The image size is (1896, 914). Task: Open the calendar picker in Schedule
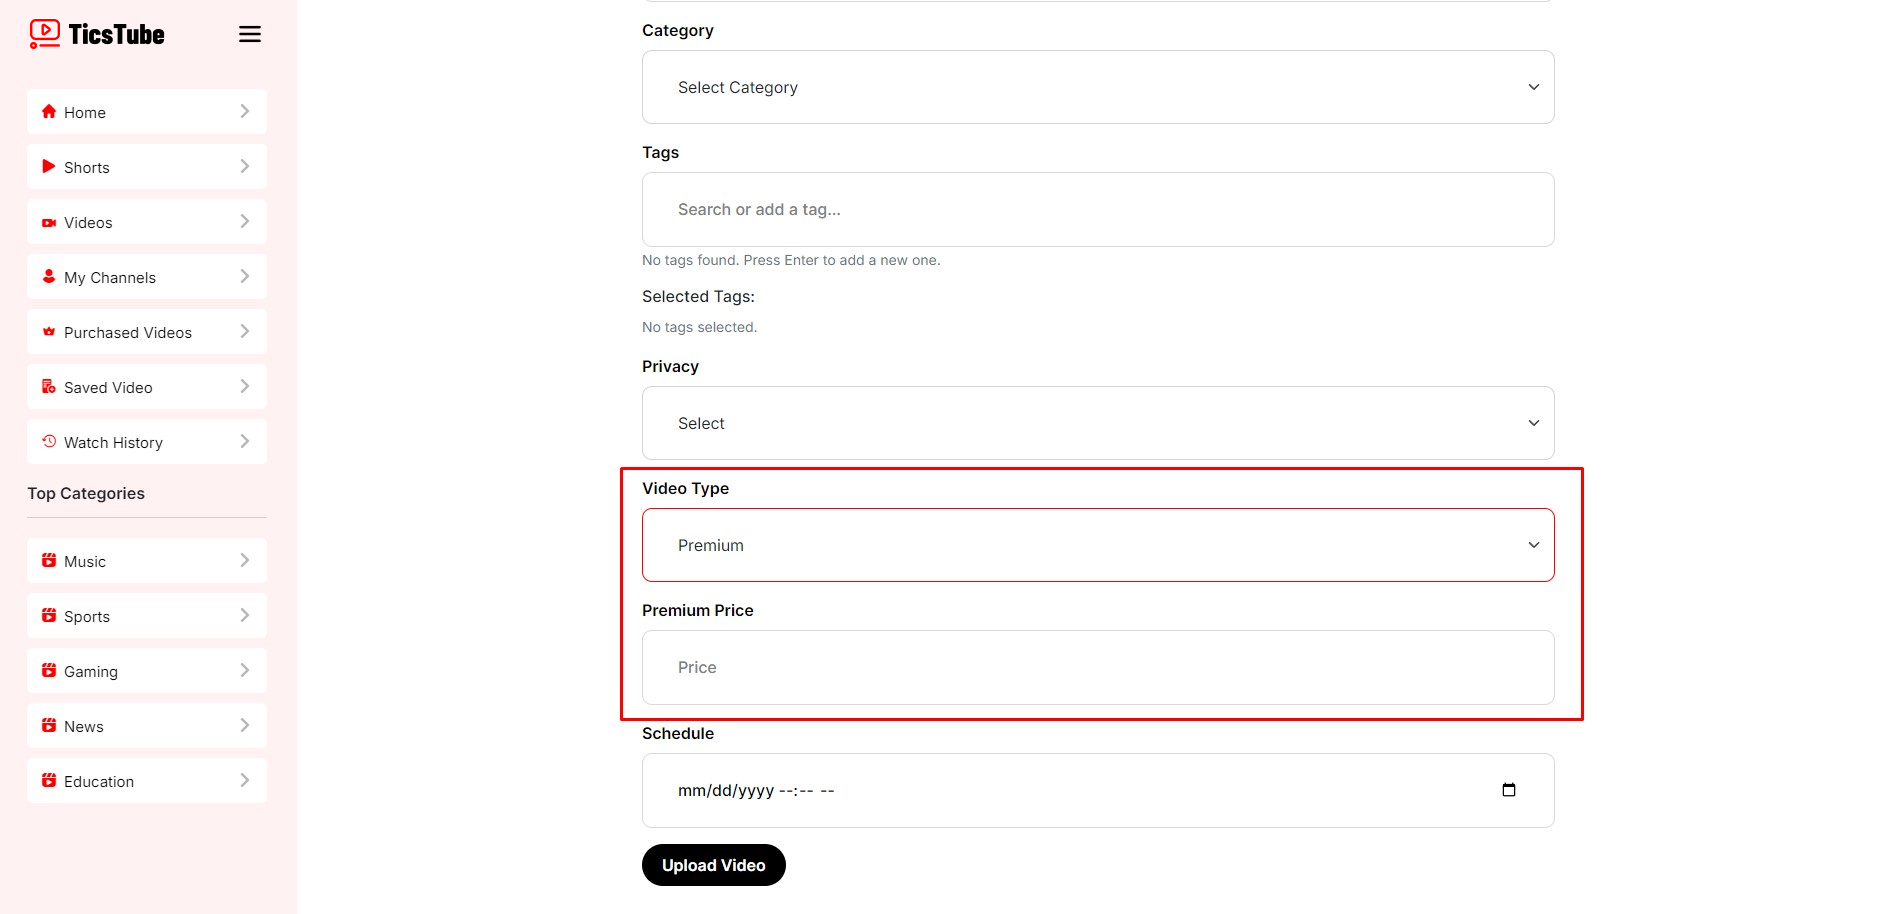click(x=1508, y=790)
